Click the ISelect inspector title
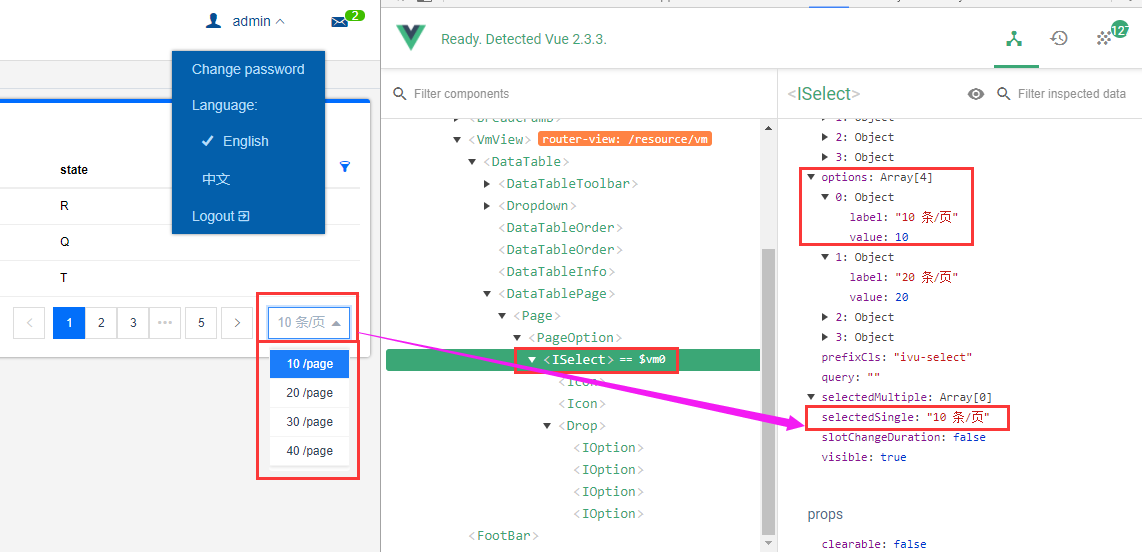 pyautogui.click(x=824, y=94)
